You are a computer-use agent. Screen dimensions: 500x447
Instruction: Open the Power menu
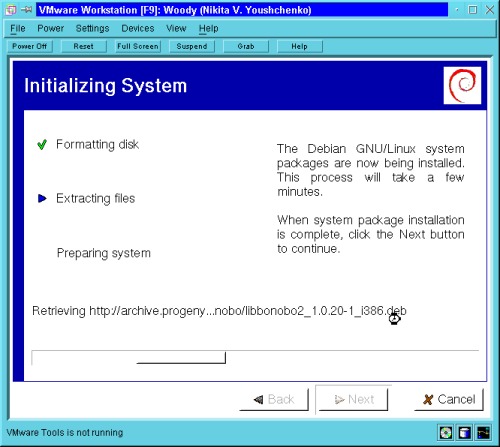tap(50, 28)
